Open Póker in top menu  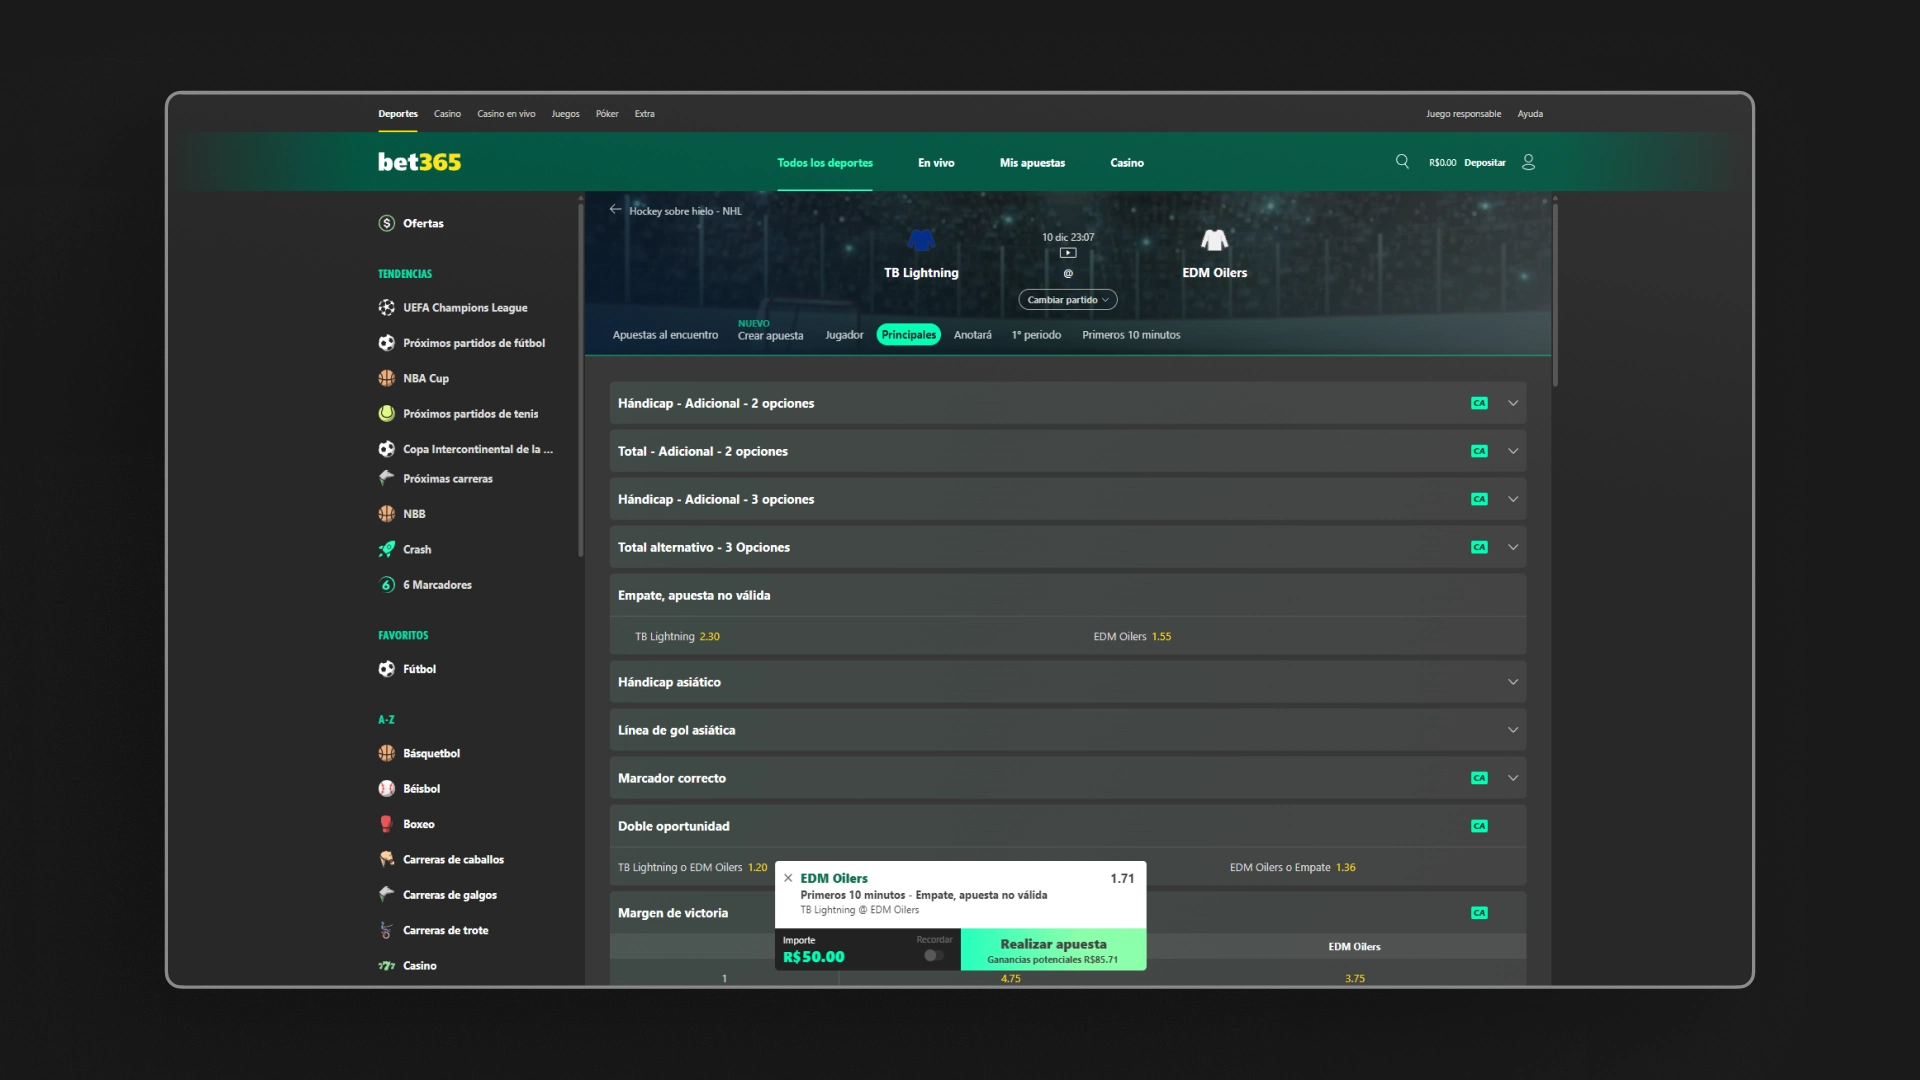tap(607, 114)
